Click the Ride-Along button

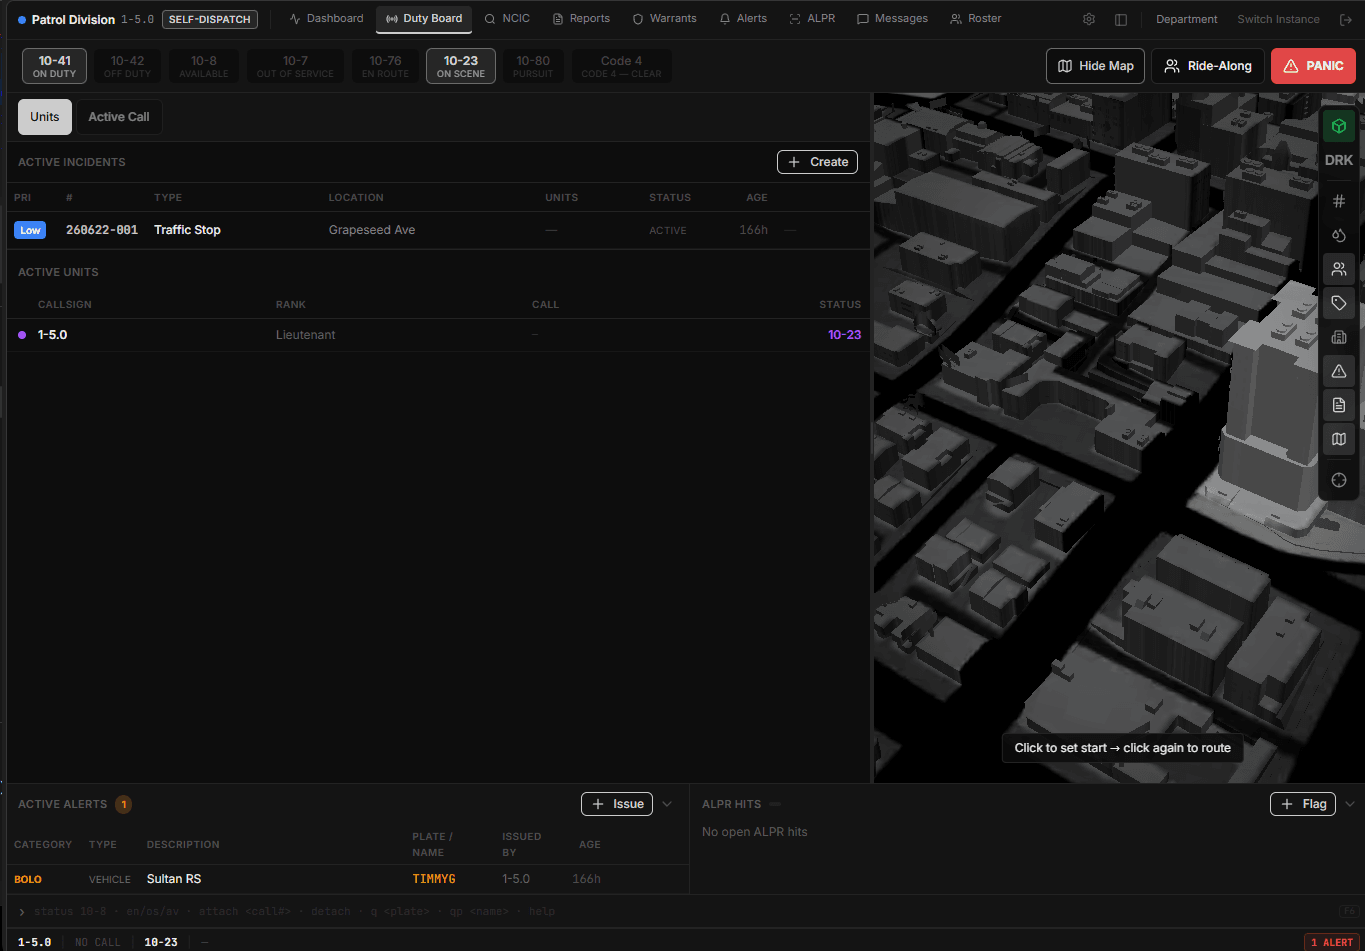pos(1208,66)
